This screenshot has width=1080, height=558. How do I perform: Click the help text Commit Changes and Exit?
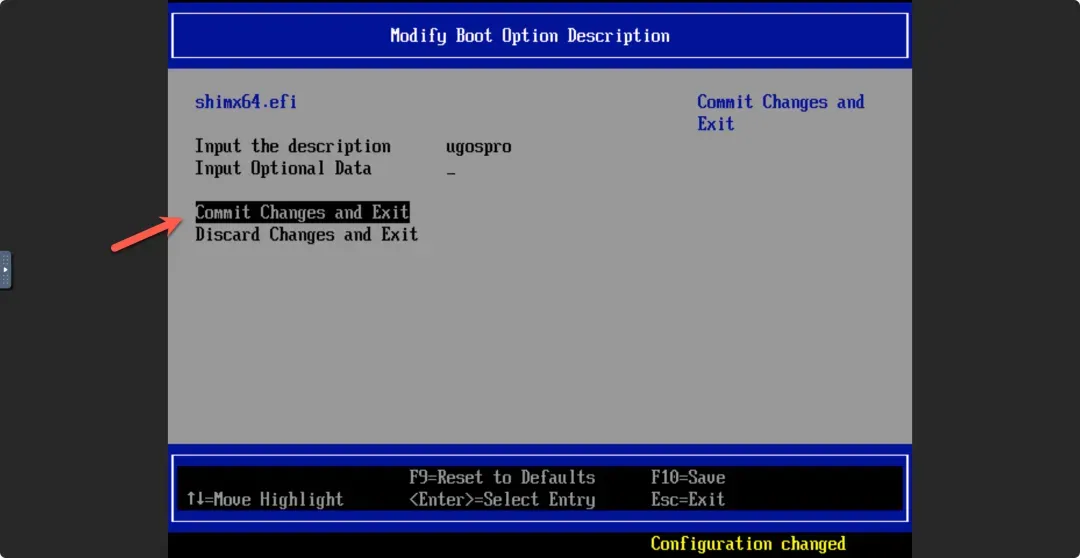[x=780, y=113]
